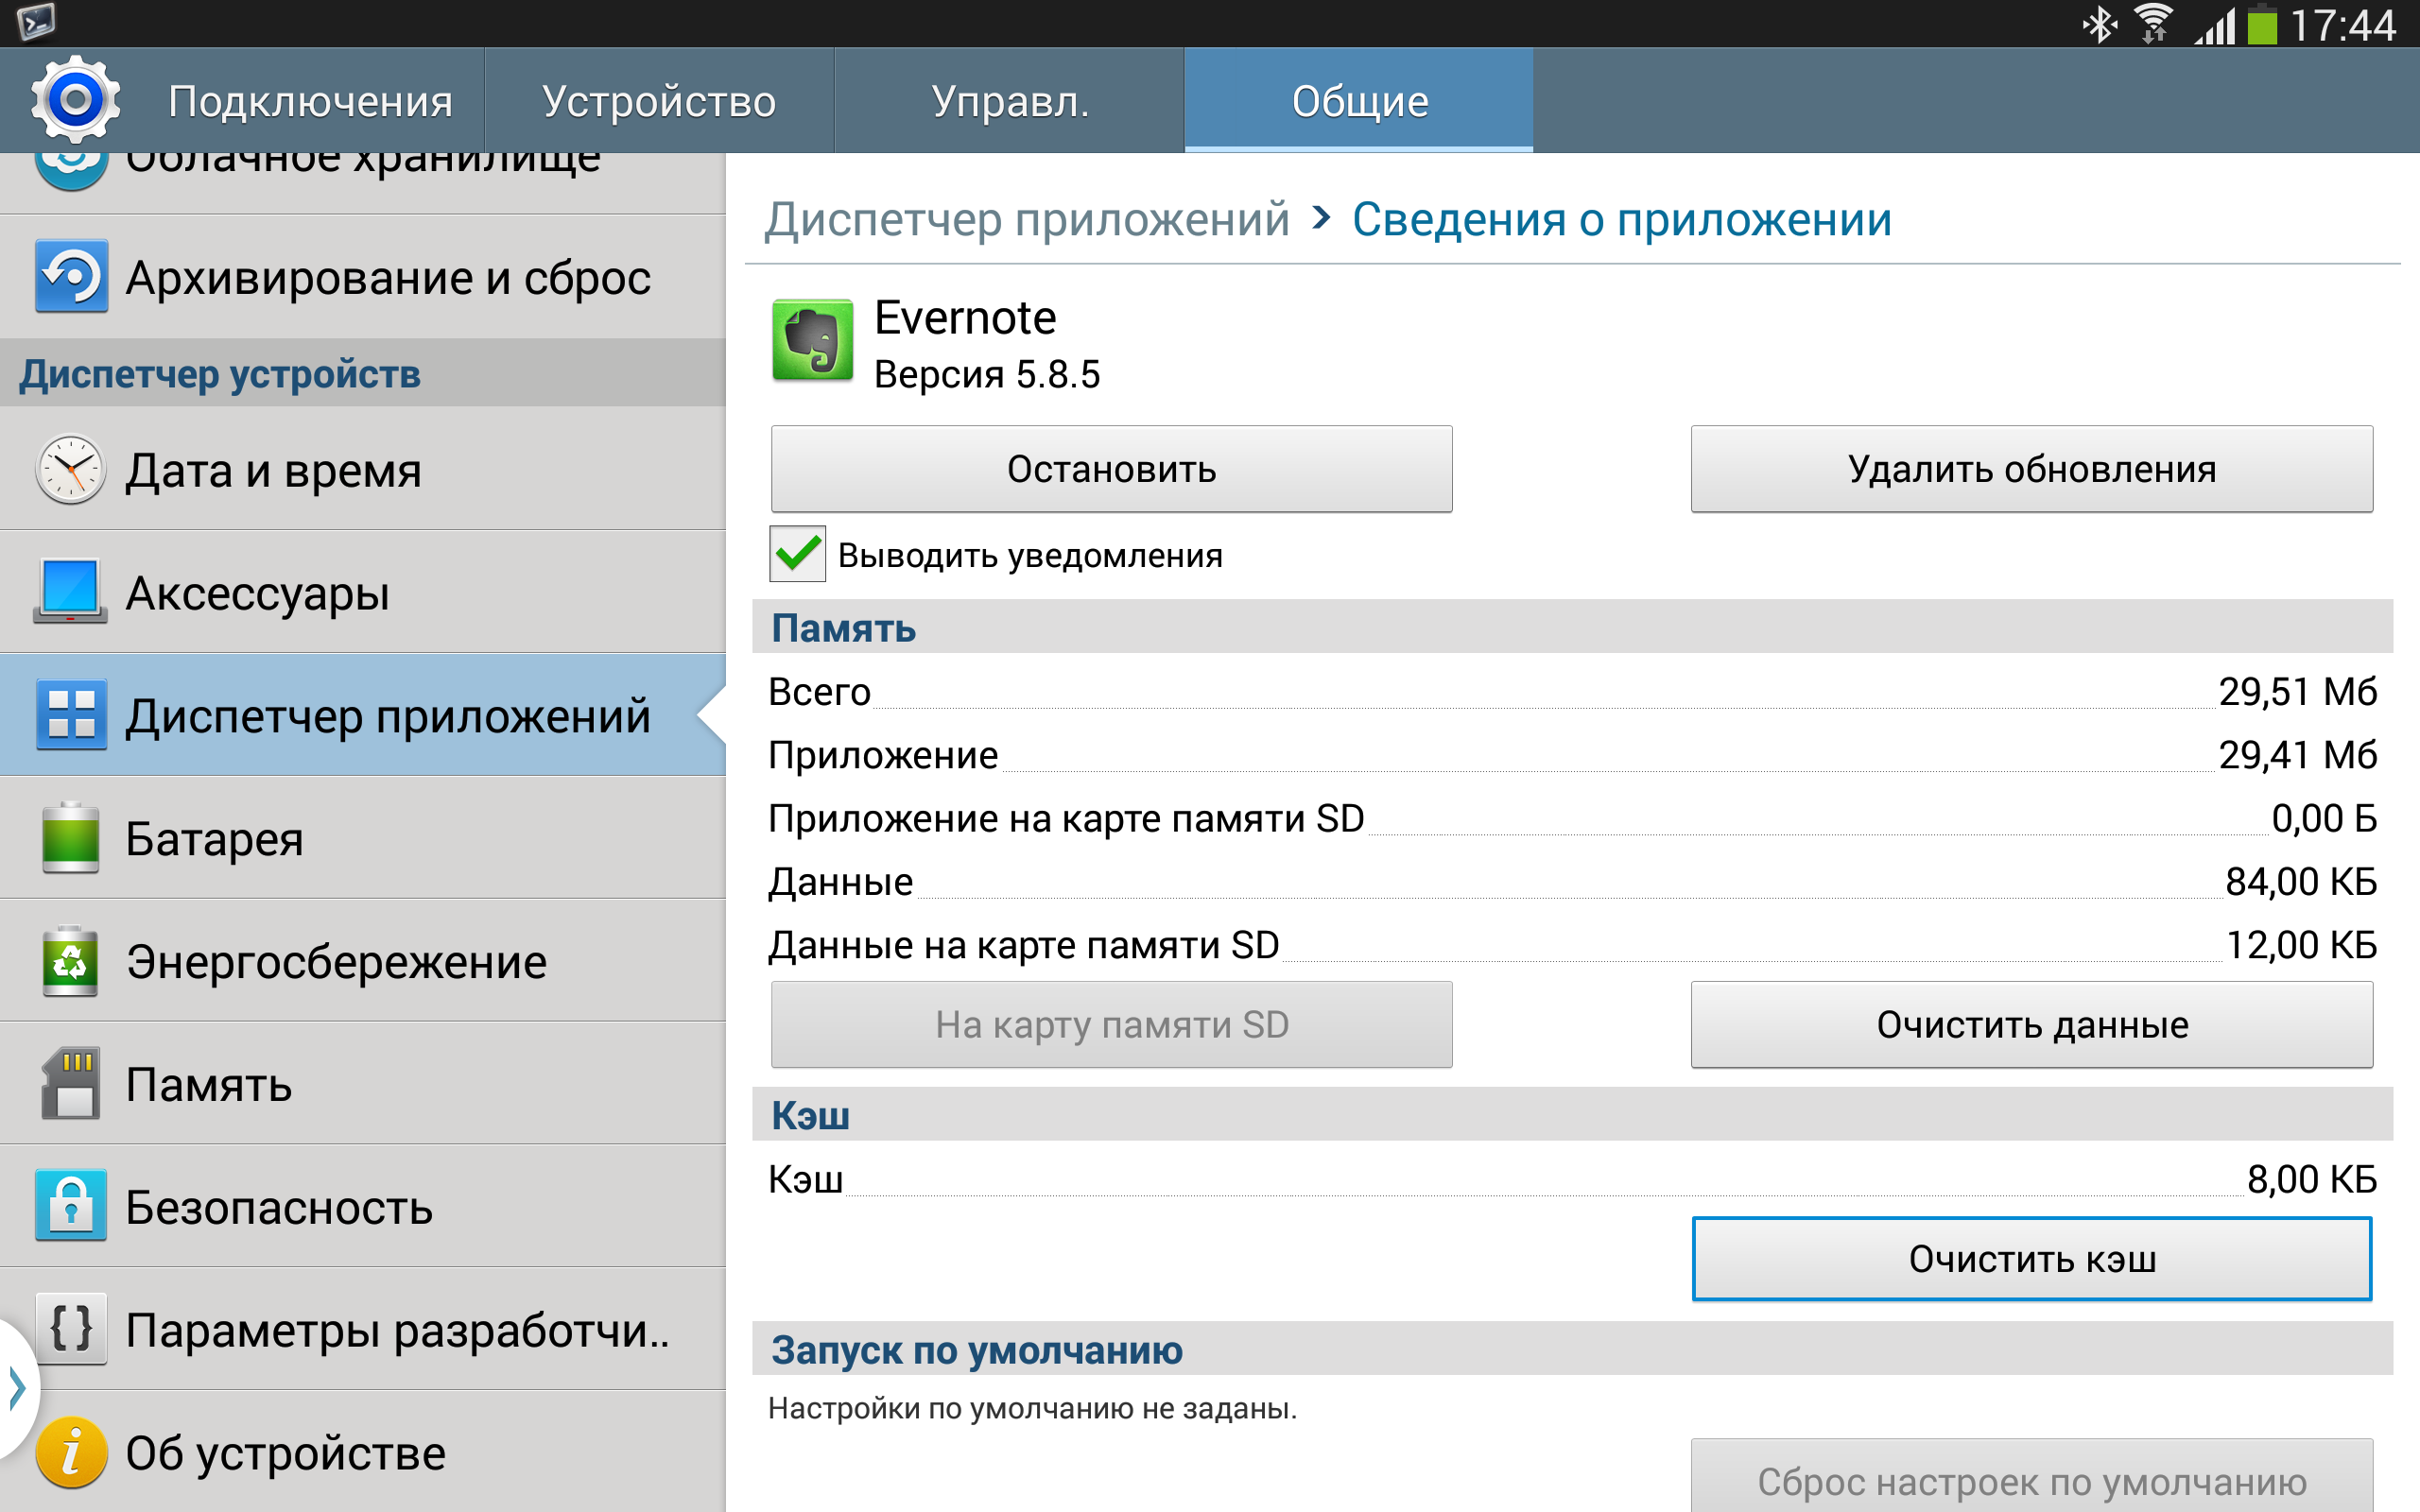Tap the Остановить button
Image resolution: width=2420 pixels, height=1512 pixels.
pos(1111,469)
